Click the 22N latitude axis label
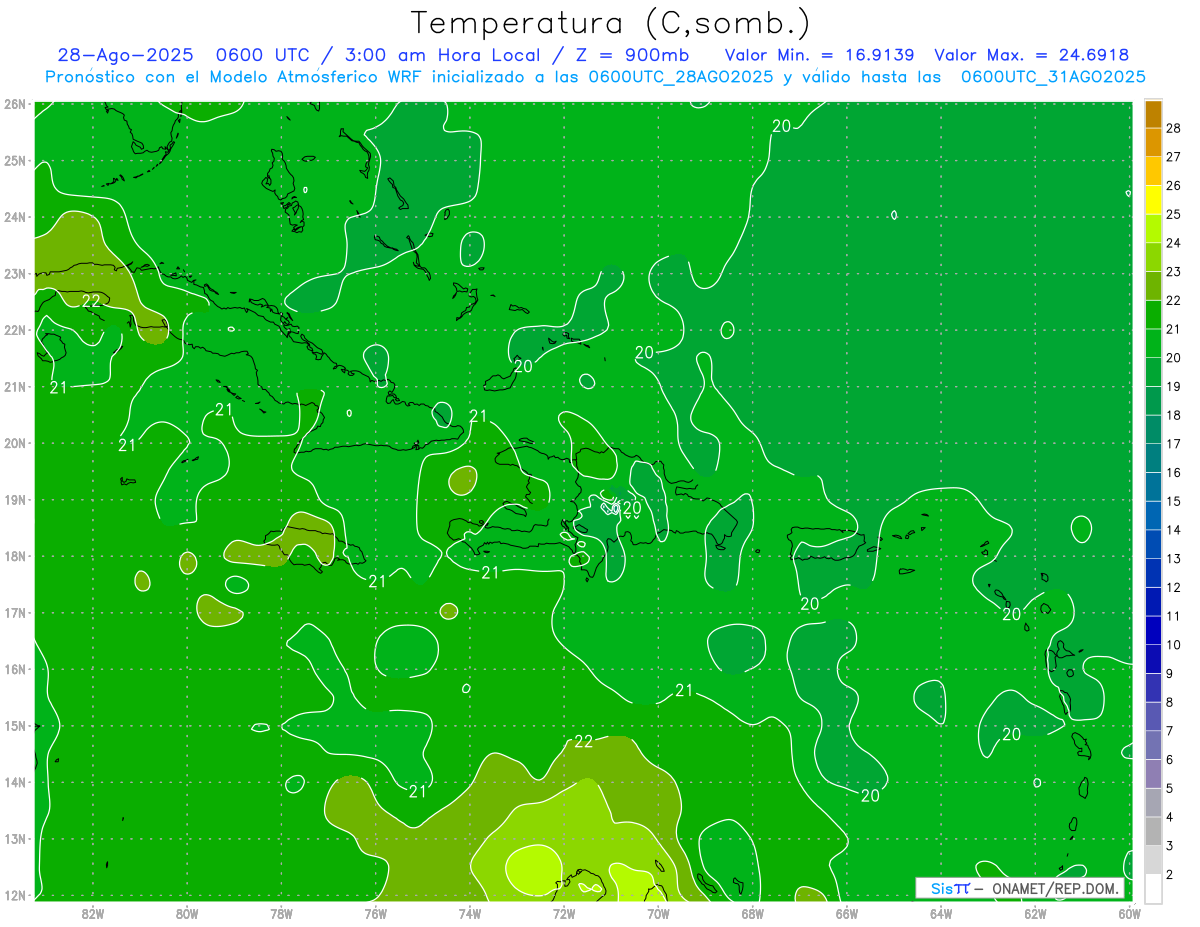The width and height of the screenshot is (1200, 927). tap(15, 330)
